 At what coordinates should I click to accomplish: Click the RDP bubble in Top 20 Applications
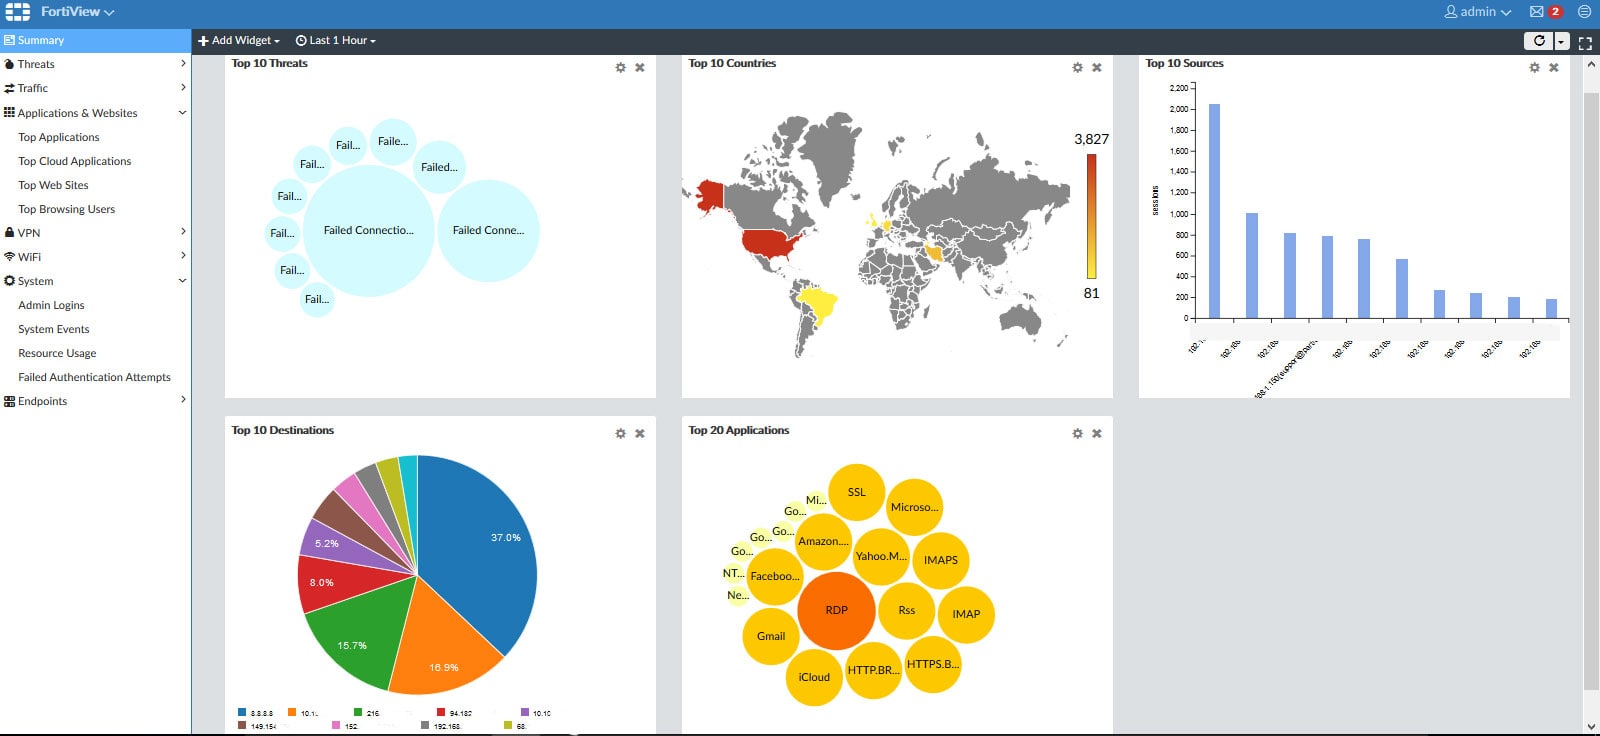click(836, 610)
